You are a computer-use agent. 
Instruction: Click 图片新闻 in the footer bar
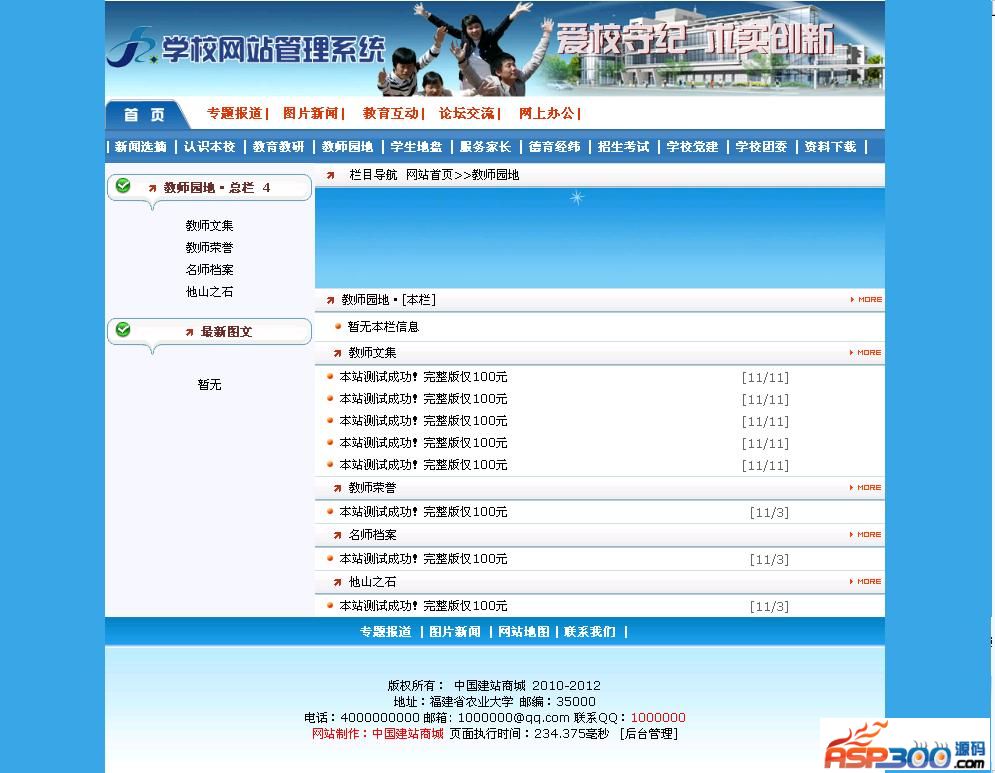click(x=455, y=631)
